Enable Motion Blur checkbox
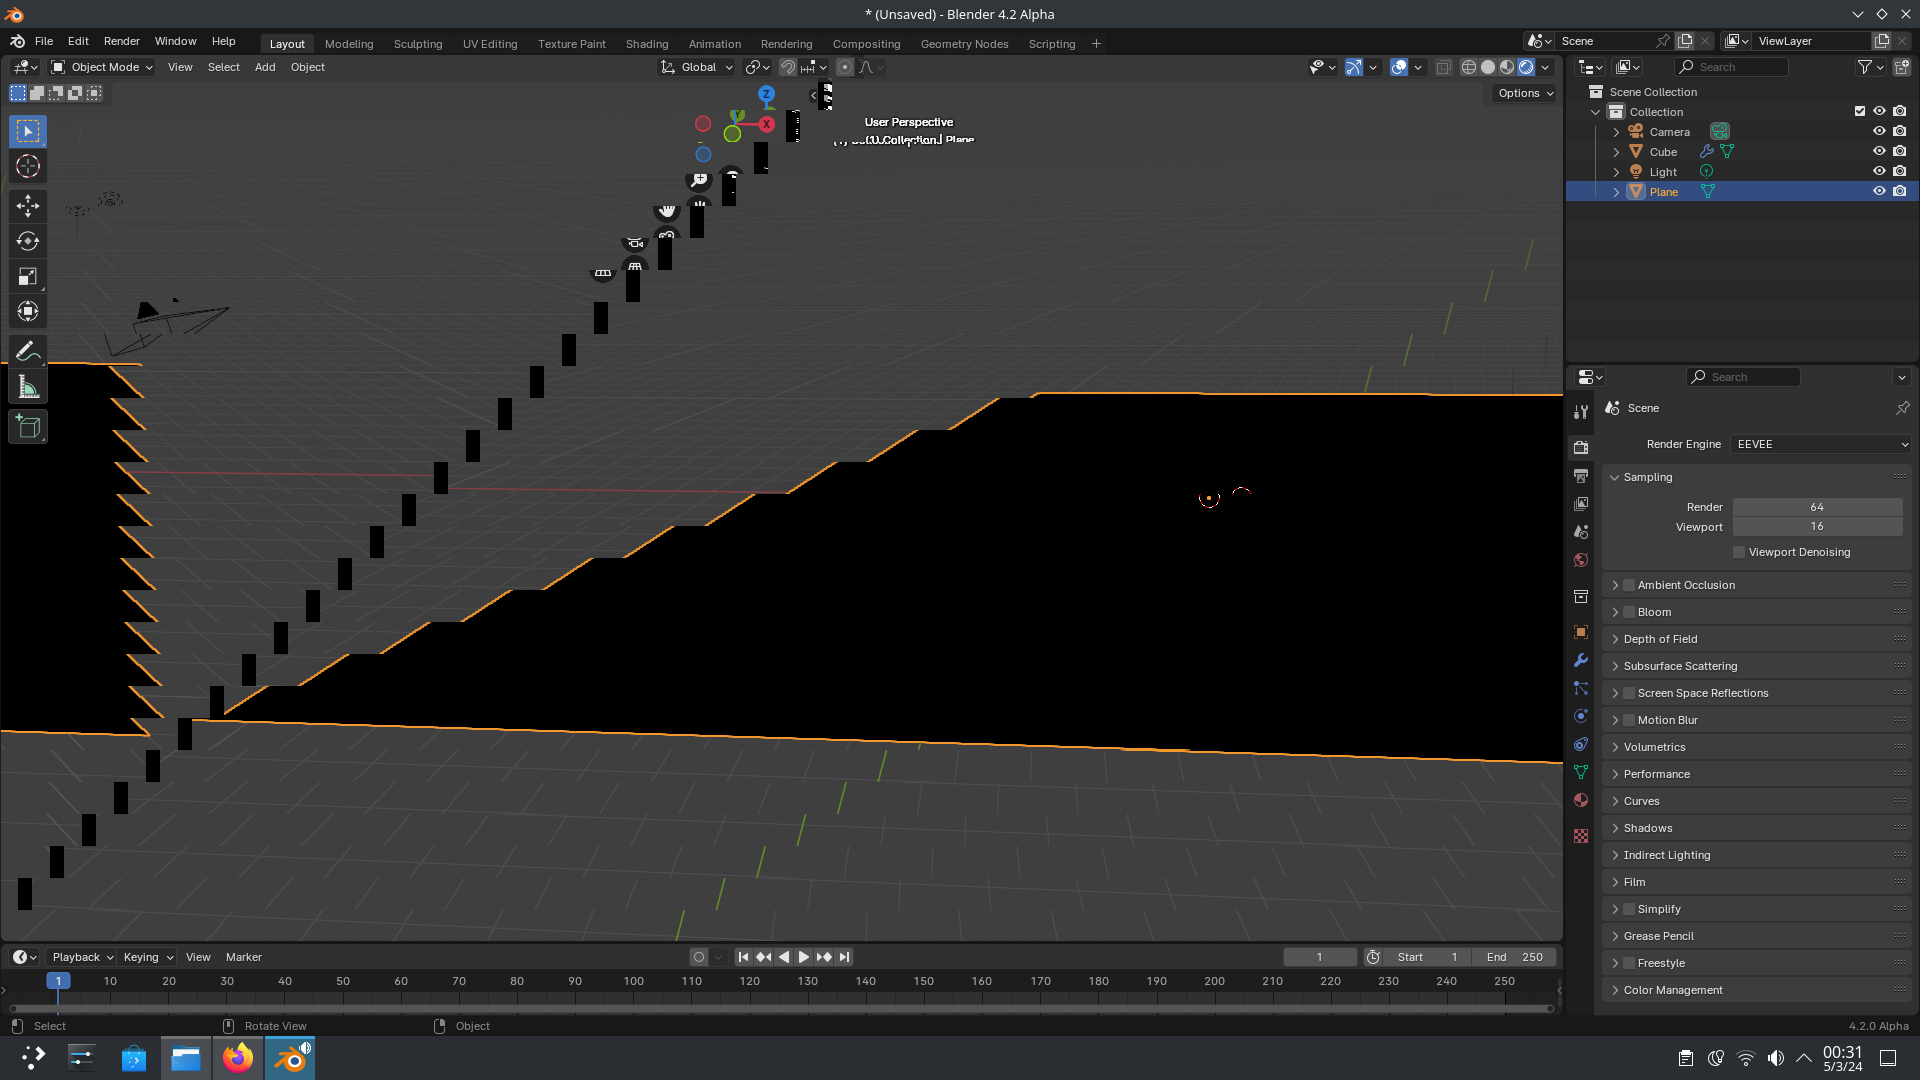This screenshot has width=1920, height=1080. 1629,720
